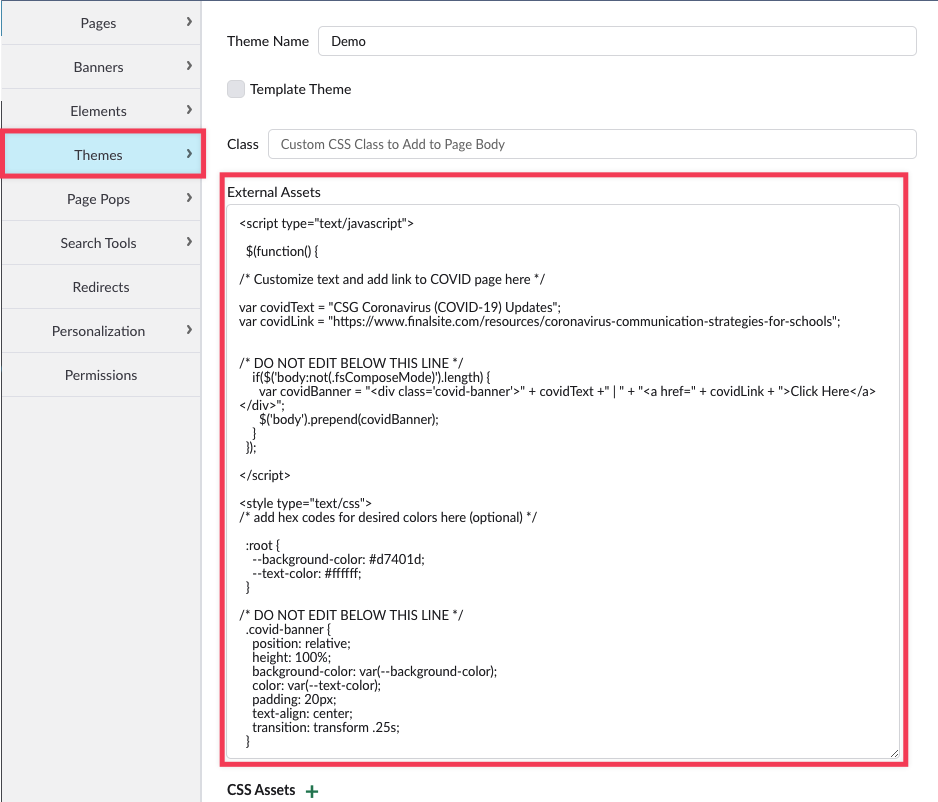Click the 'var covidLink' line in code

[540, 322]
